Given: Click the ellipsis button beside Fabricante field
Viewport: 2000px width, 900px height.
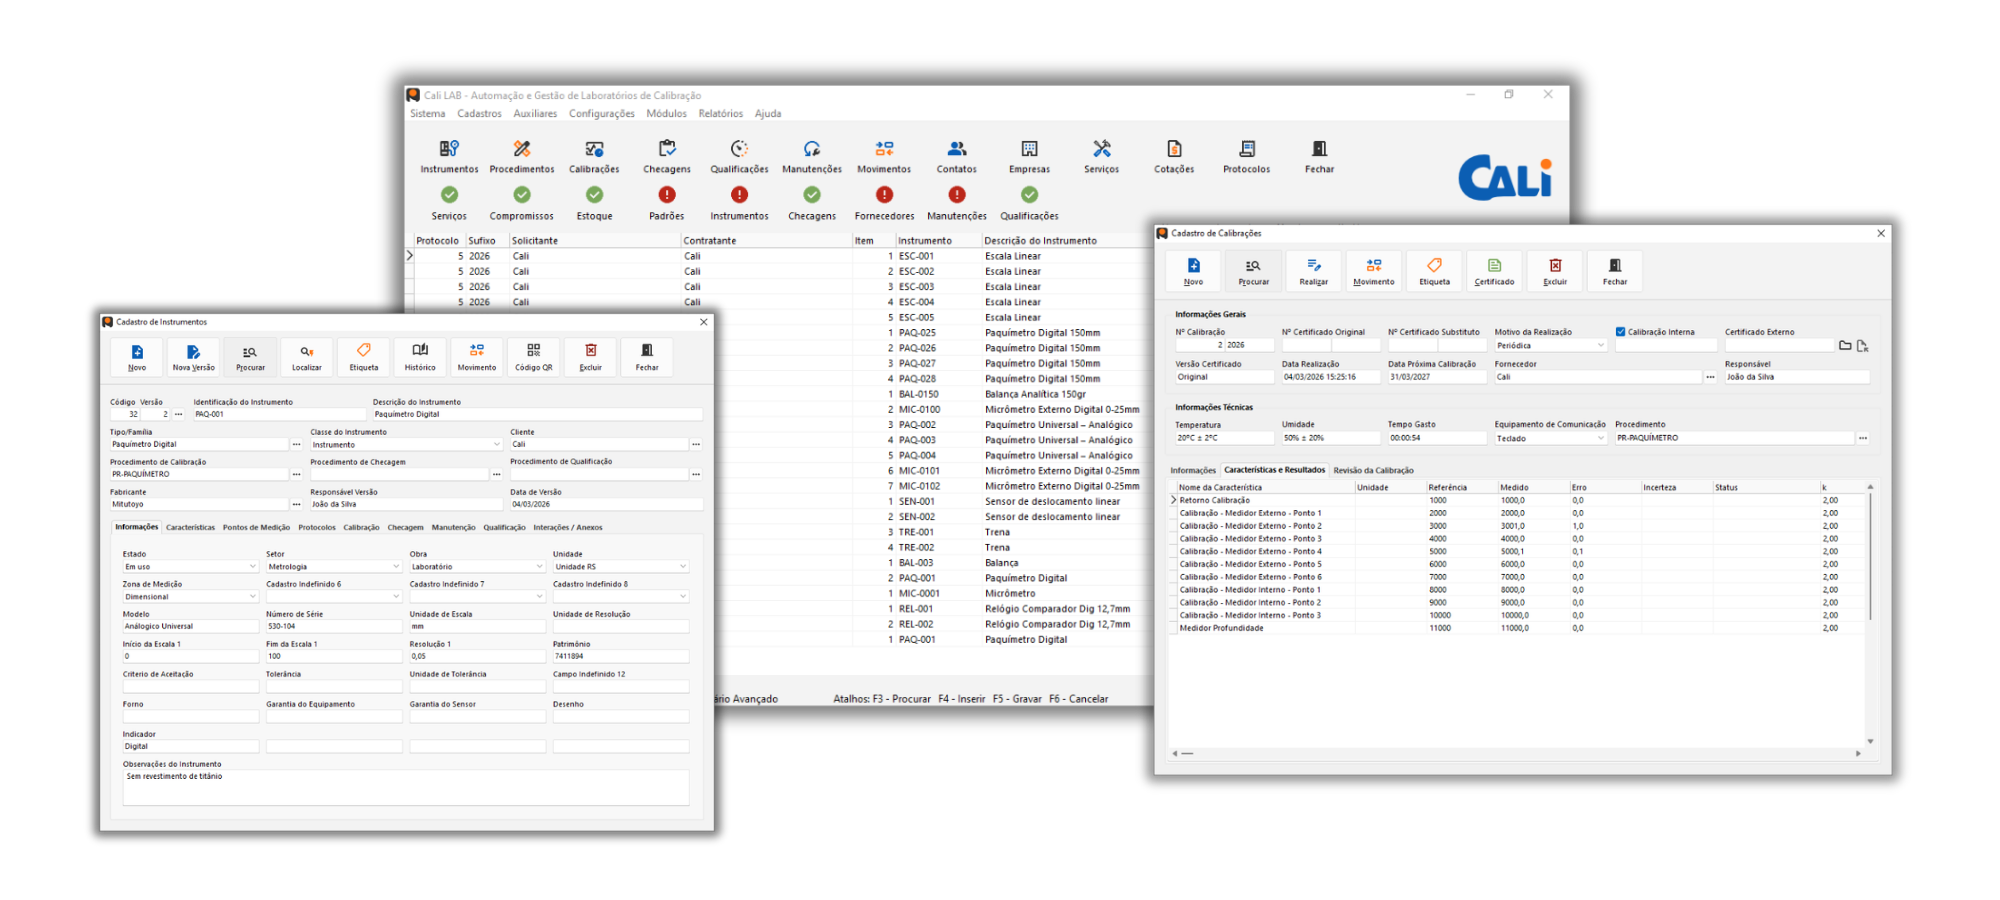Looking at the screenshot, I should 296,505.
